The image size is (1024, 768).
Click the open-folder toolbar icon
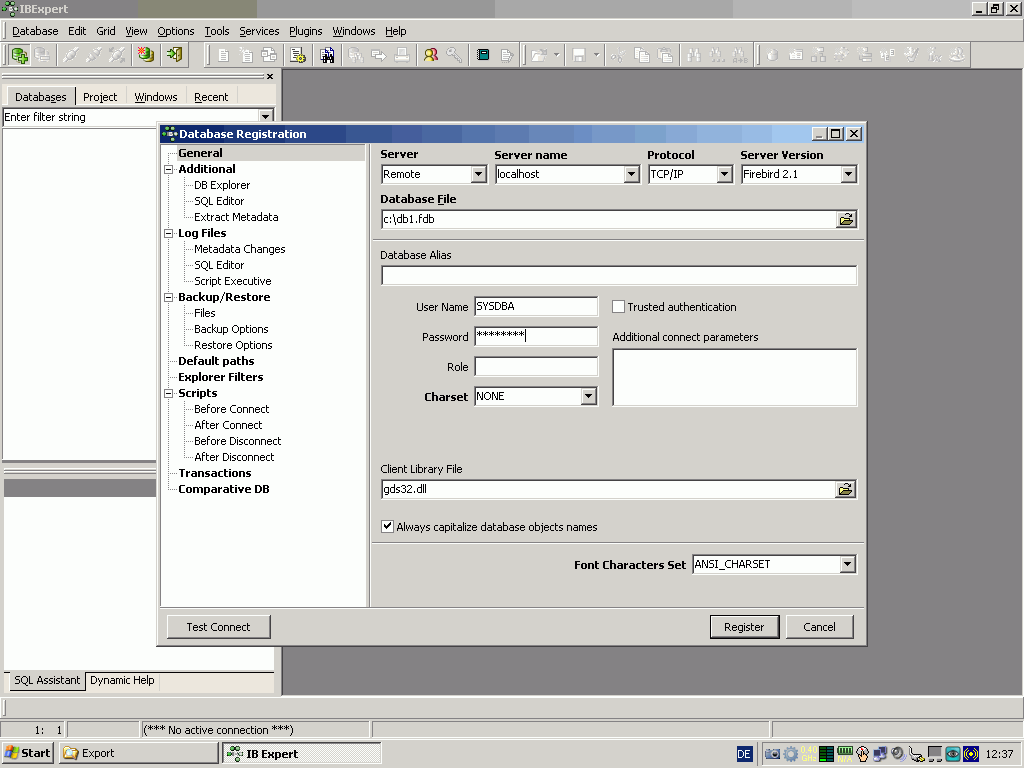pos(538,56)
